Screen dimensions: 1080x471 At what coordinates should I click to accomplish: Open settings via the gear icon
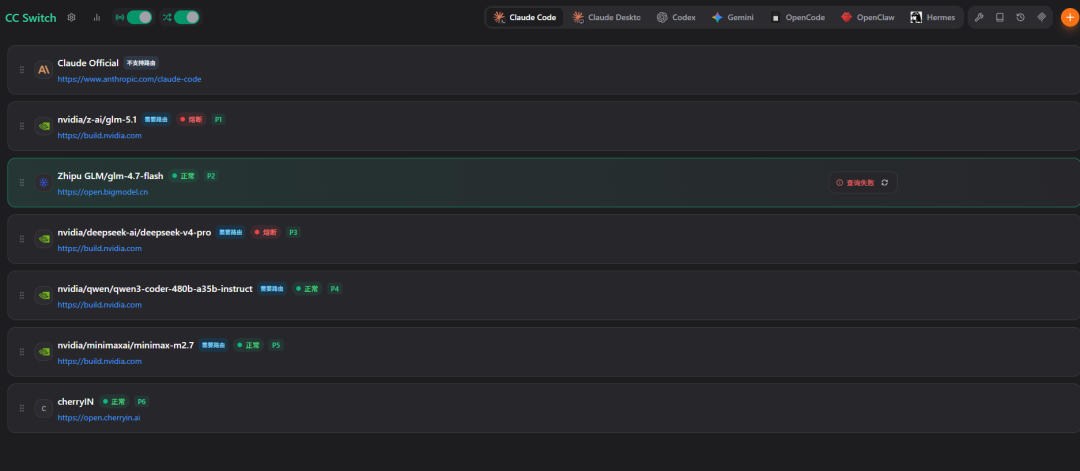71,17
